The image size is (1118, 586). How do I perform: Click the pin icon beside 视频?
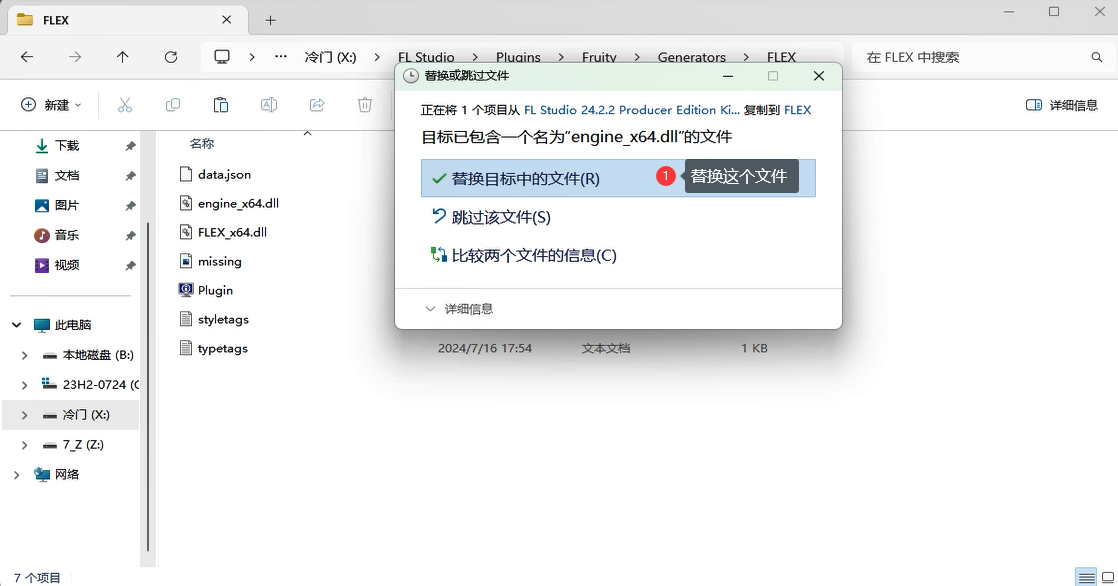130,266
